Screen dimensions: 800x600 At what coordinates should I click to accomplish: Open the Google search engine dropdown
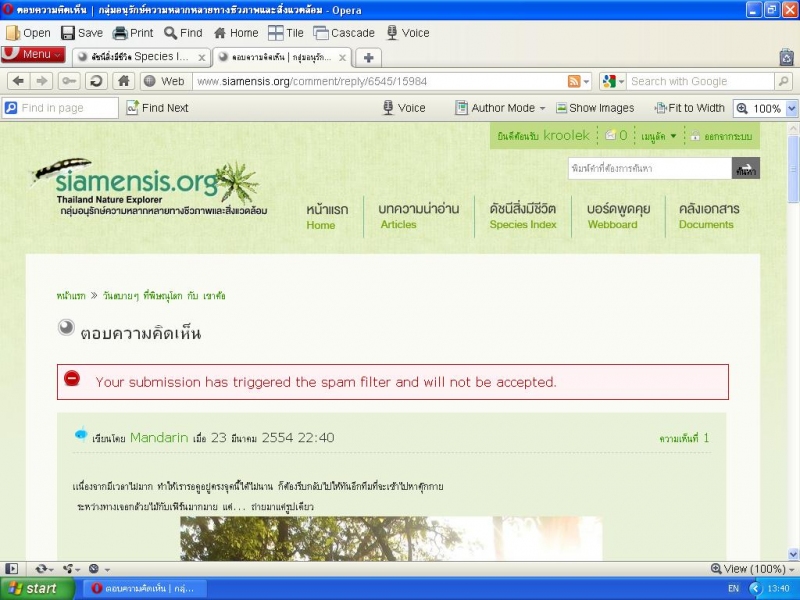613,81
